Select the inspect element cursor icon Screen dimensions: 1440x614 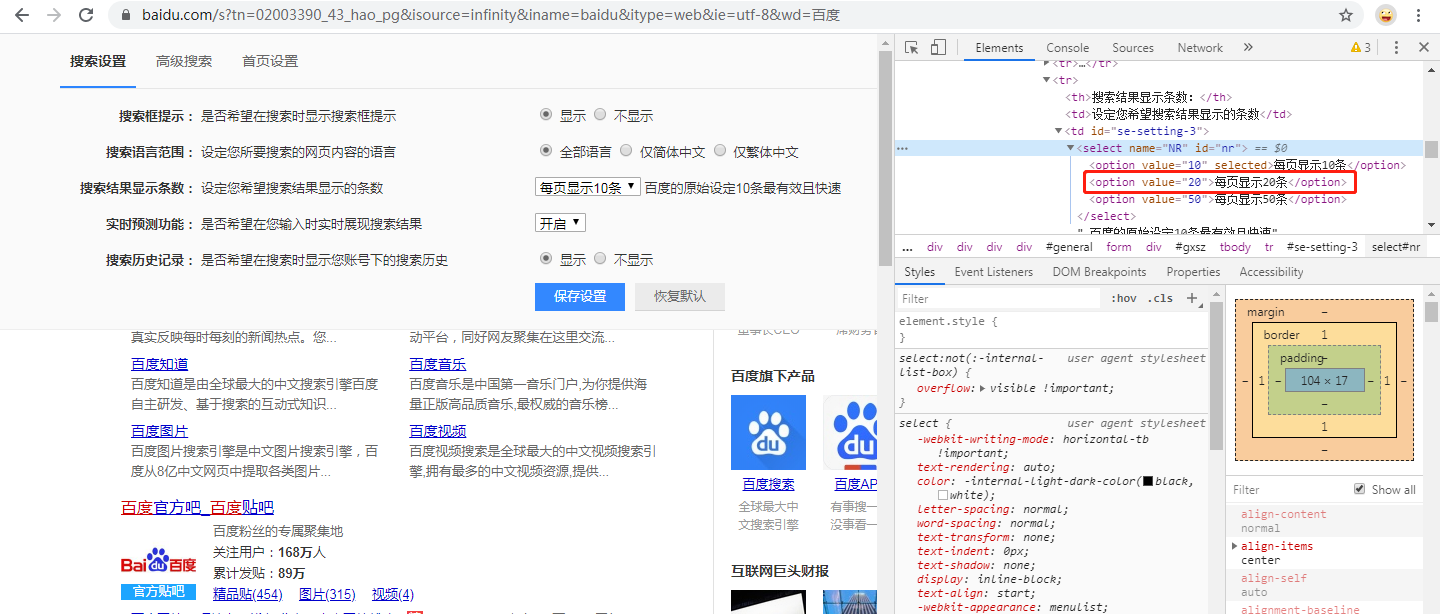pyautogui.click(x=911, y=47)
